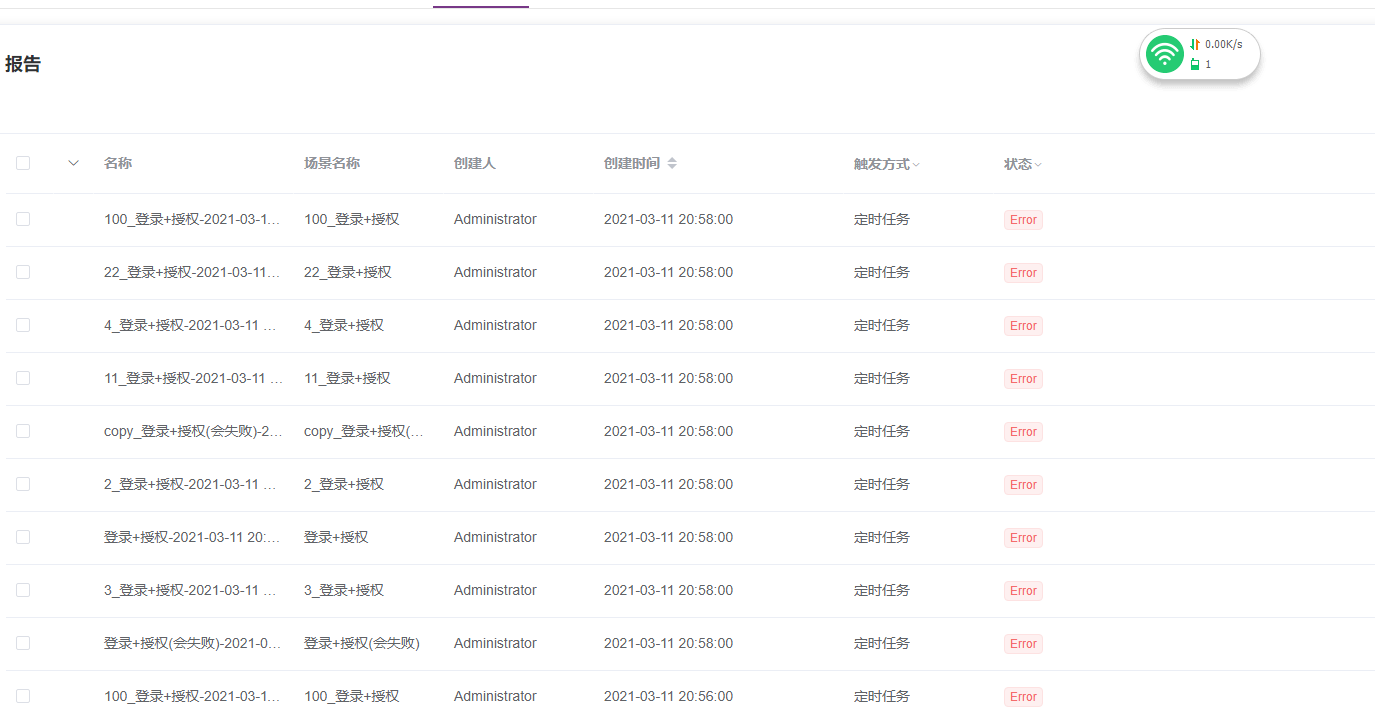Image resolution: width=1375 pixels, height=711 pixels.
Task: Click the 场景名称 column header
Action: coord(332,163)
